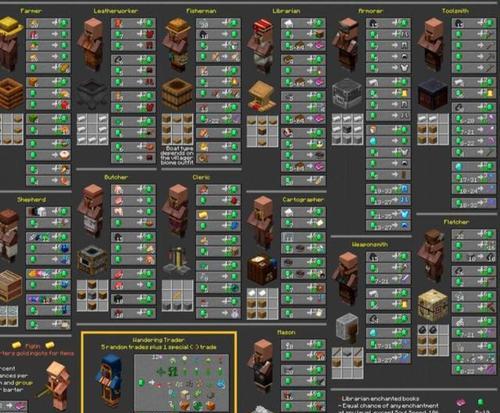
Task: Select the Piglin holding a golden sword
Action: (x=56, y=386)
